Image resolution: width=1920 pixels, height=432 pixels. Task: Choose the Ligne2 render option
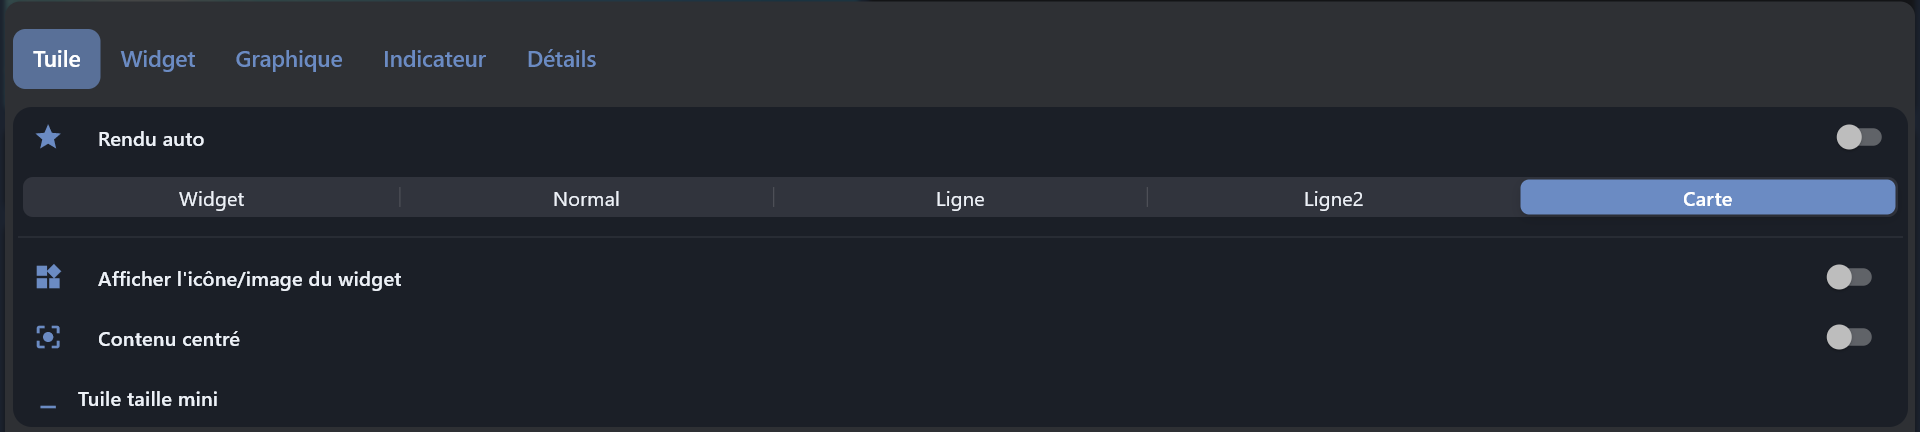pyautogui.click(x=1333, y=198)
